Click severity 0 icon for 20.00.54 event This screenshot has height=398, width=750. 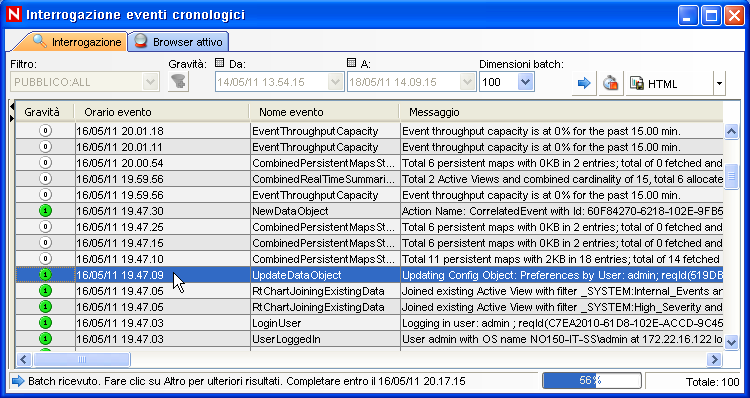45,163
